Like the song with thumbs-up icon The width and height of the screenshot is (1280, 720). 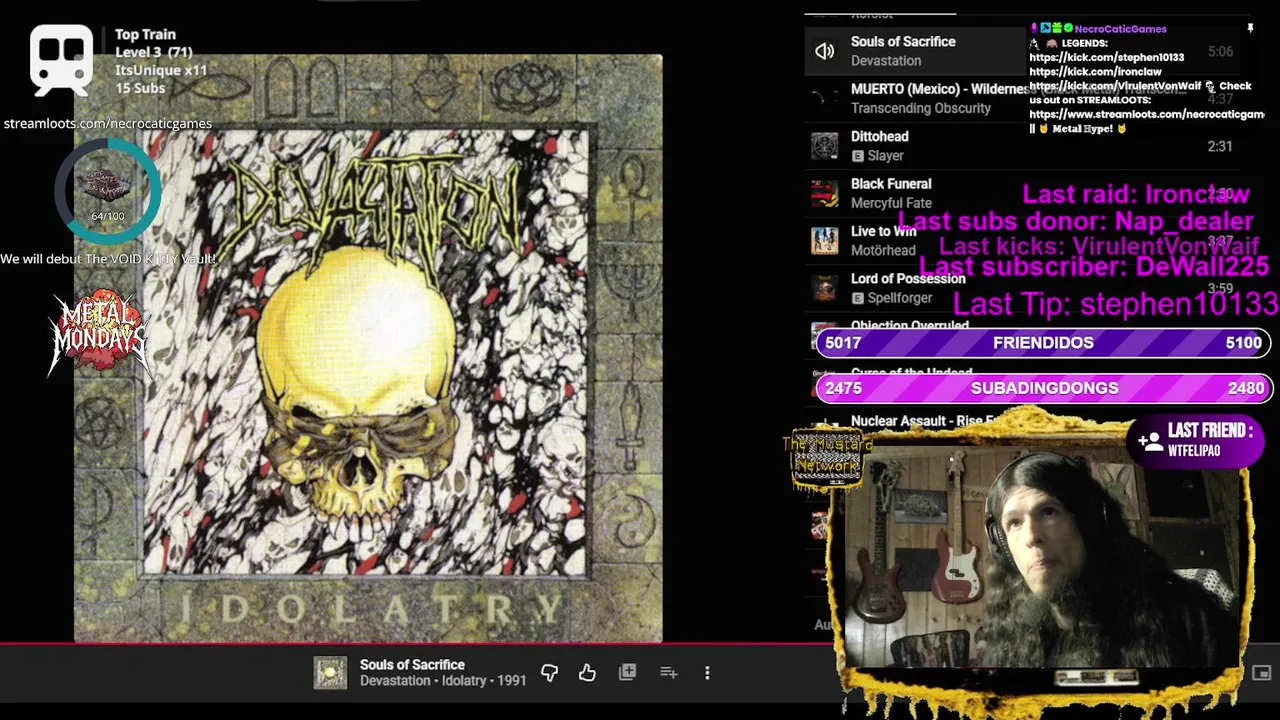[x=587, y=673]
